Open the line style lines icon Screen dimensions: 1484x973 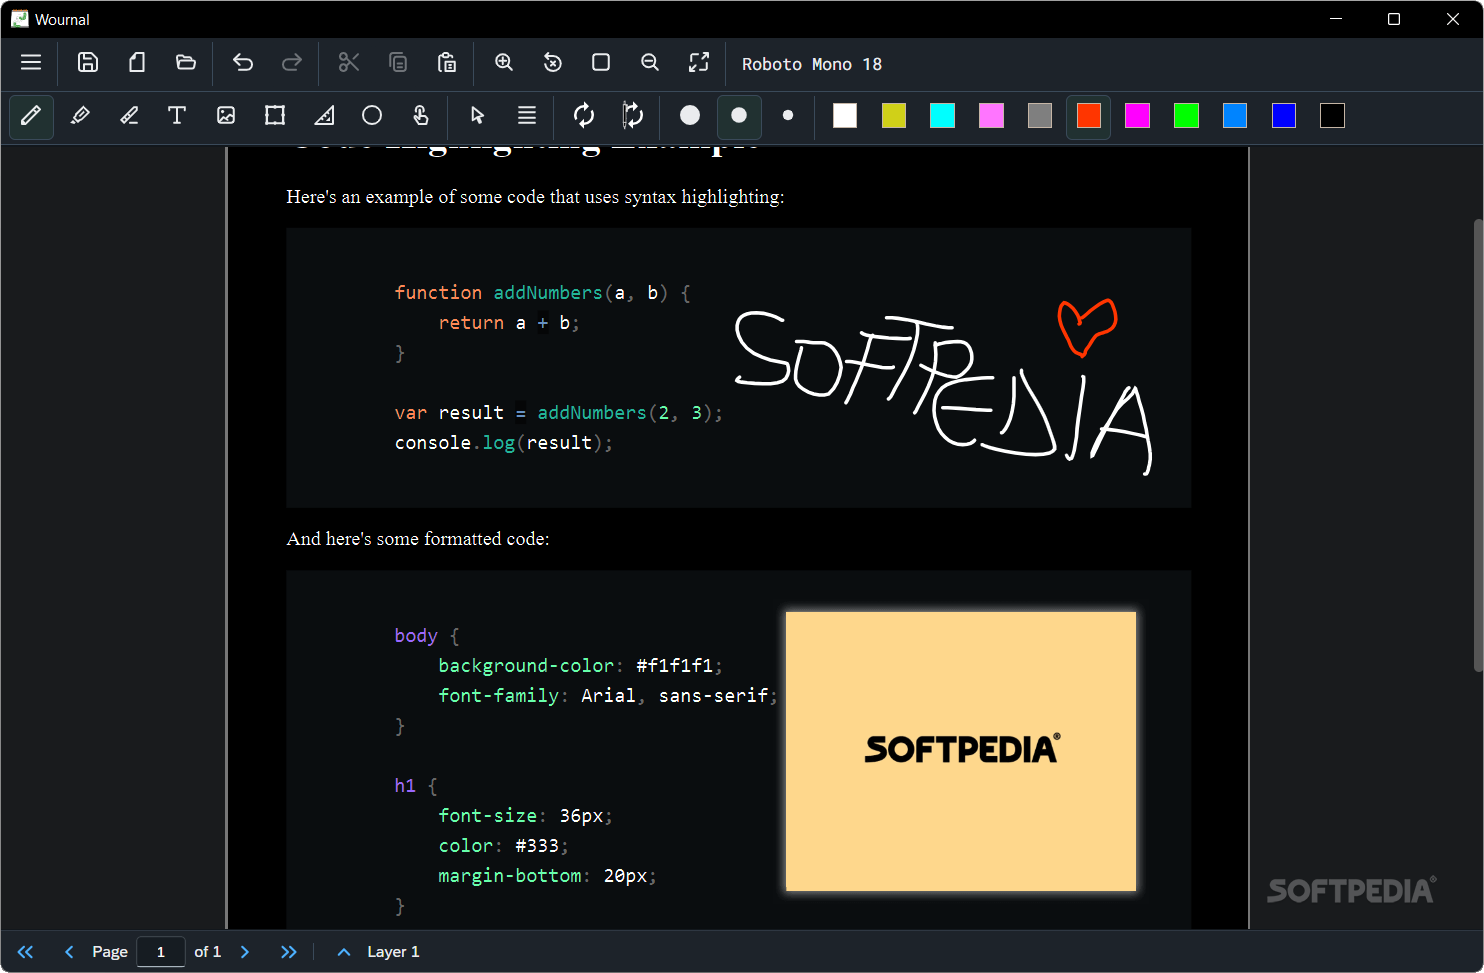pos(527,116)
